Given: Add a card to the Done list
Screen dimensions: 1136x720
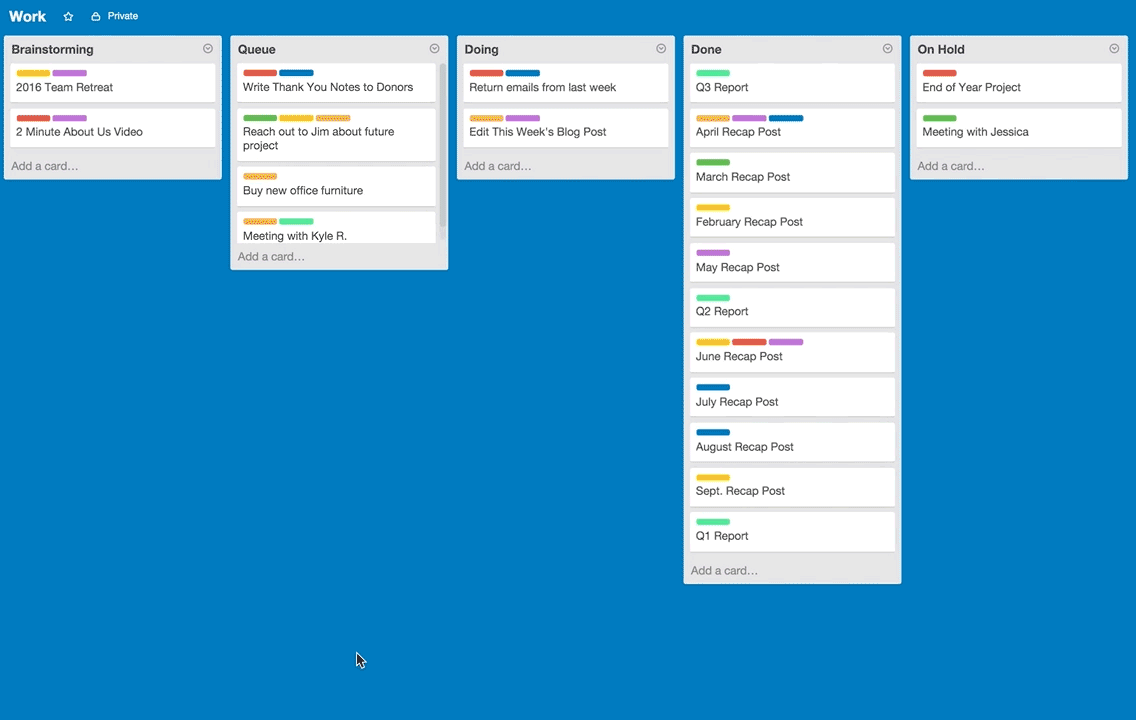Looking at the screenshot, I should tap(724, 571).
